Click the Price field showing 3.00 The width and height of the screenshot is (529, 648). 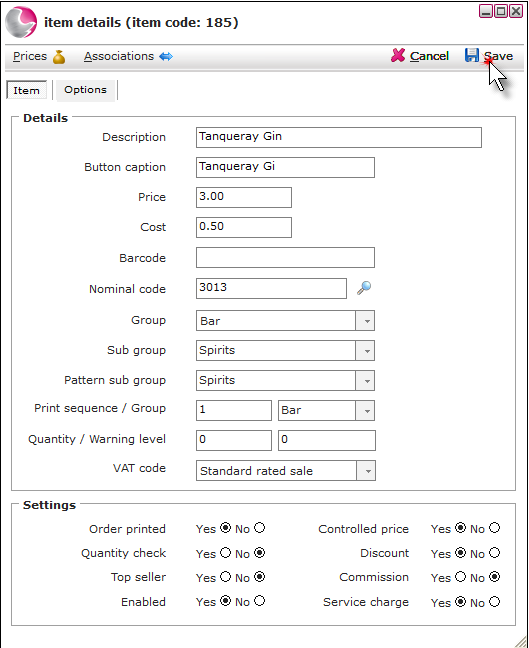pos(244,198)
